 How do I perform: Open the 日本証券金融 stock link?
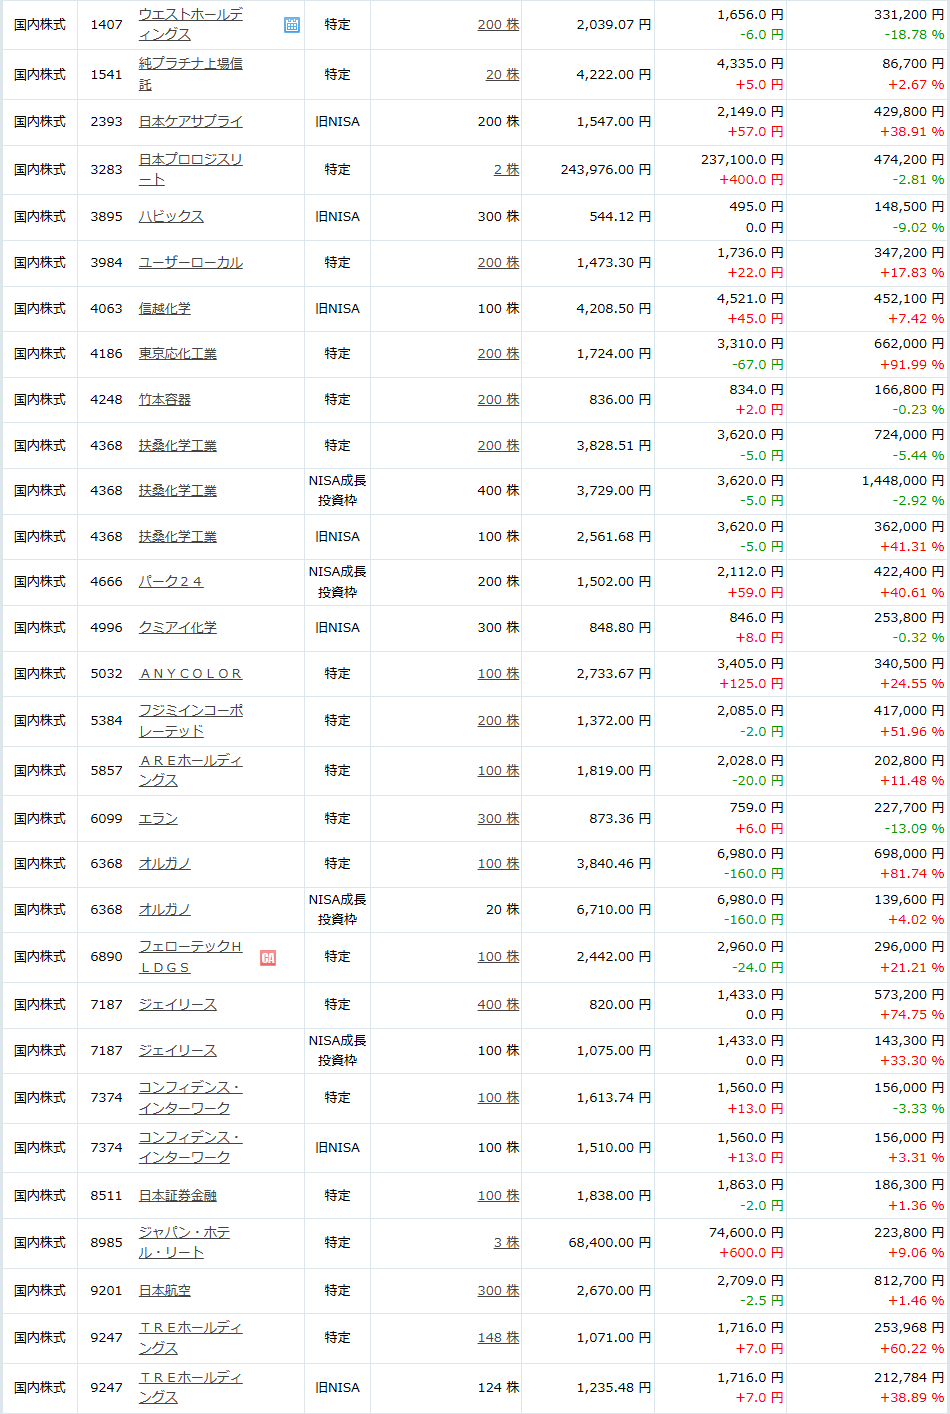[177, 1195]
